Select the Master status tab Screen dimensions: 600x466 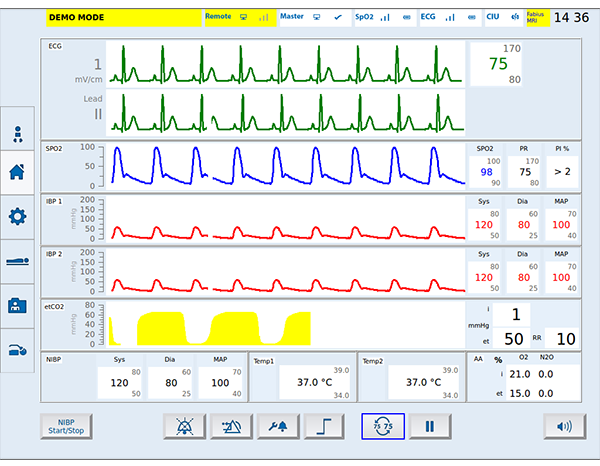[312, 17]
